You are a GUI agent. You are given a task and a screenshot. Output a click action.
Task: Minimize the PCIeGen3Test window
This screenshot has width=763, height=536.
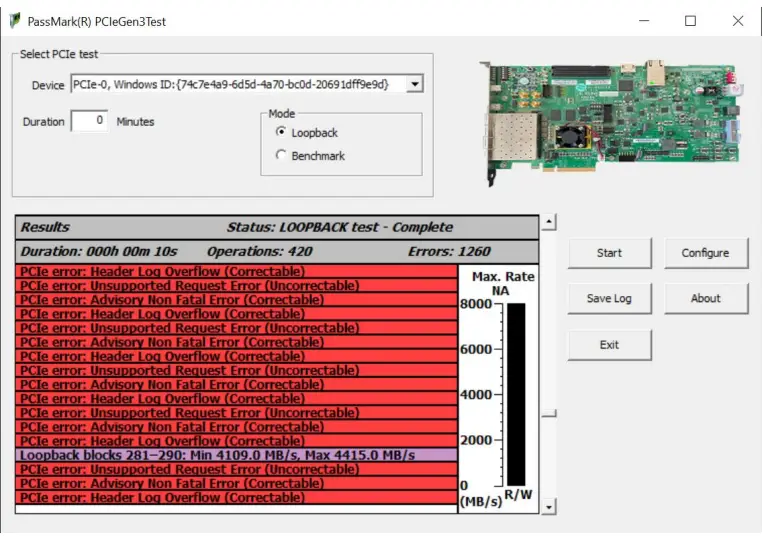[x=644, y=21]
